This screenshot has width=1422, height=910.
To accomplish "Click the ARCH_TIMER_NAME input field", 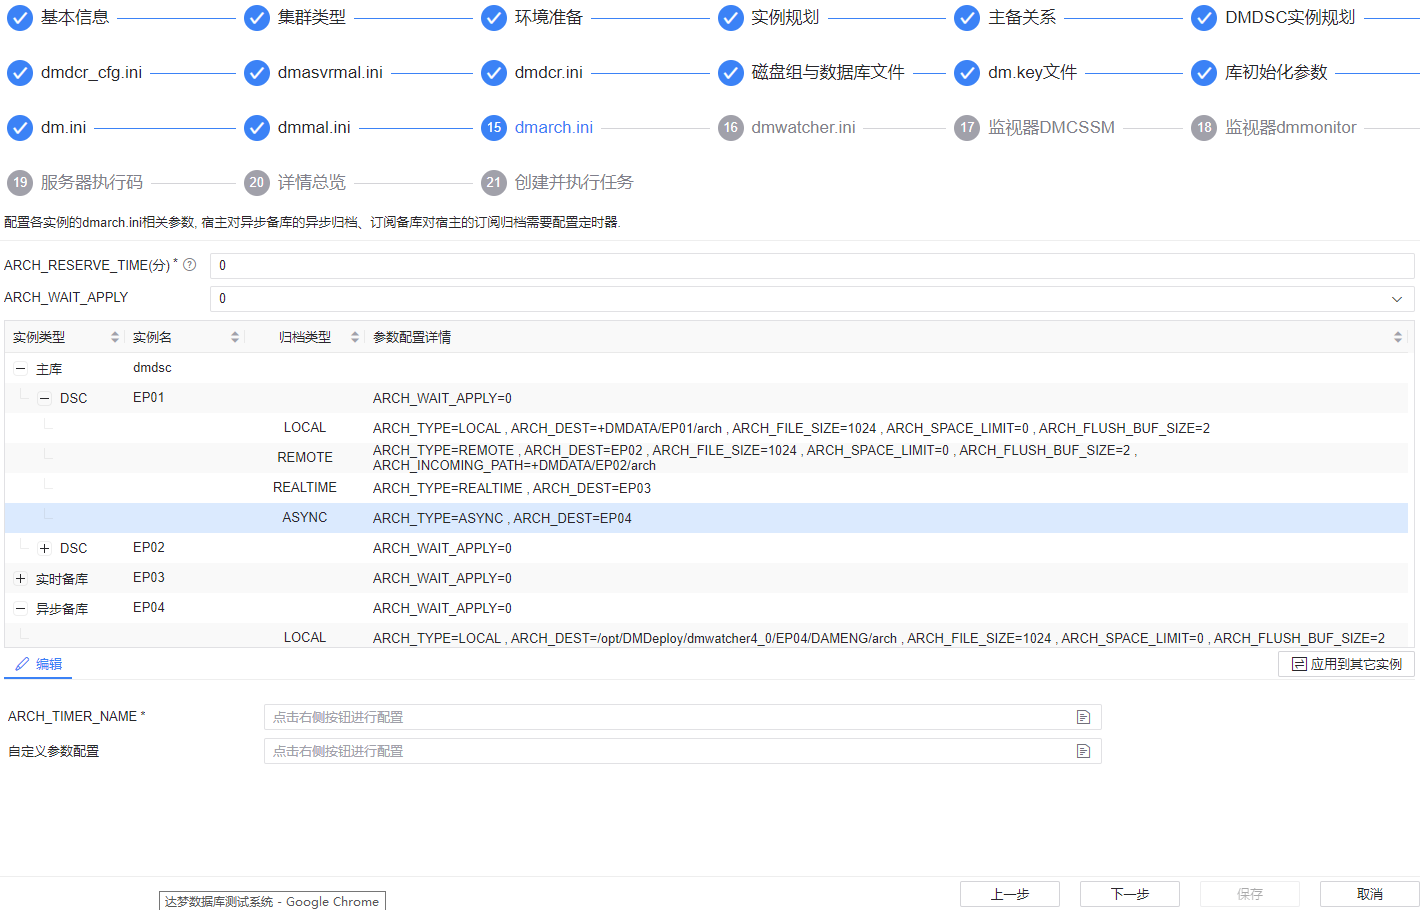I will (x=682, y=717).
